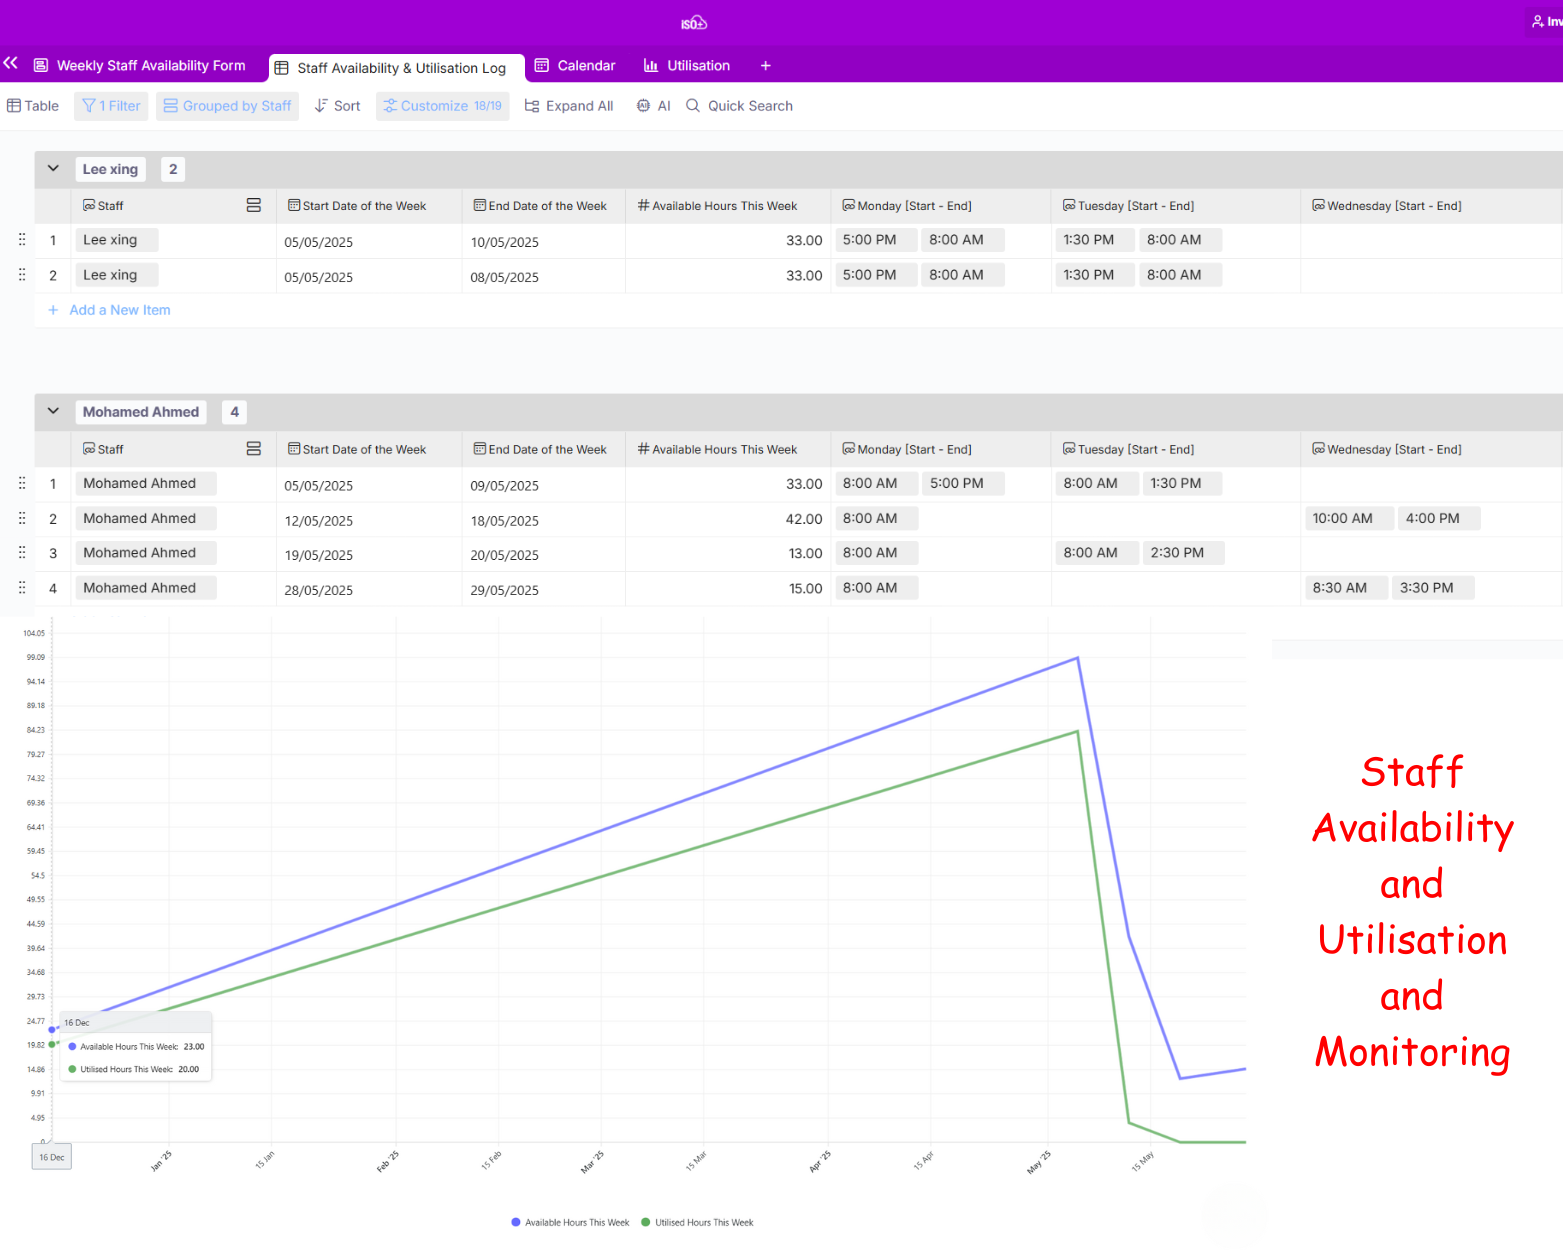
Task: Grab drag handle of Mohamed Ahmed row 3
Action: 22,553
